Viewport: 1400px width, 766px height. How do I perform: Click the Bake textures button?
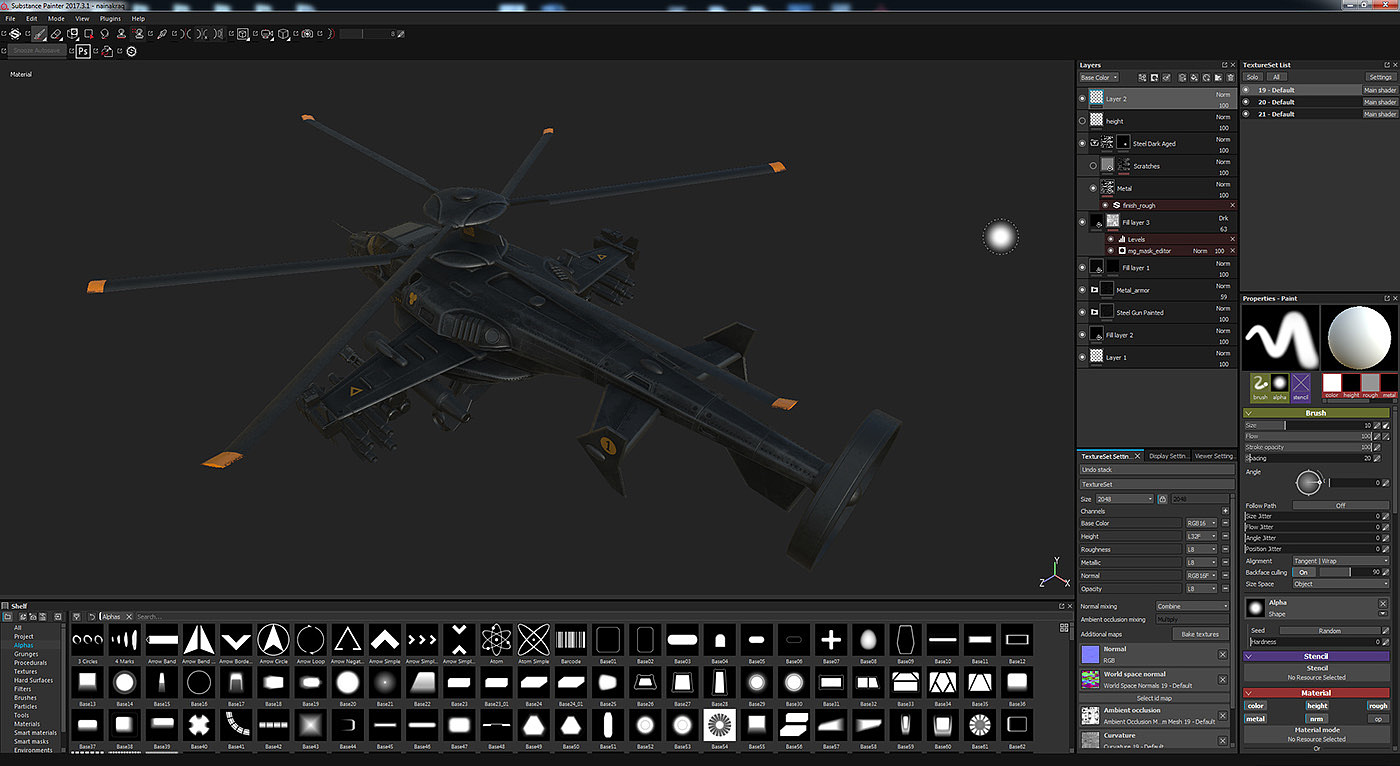tap(1200, 634)
